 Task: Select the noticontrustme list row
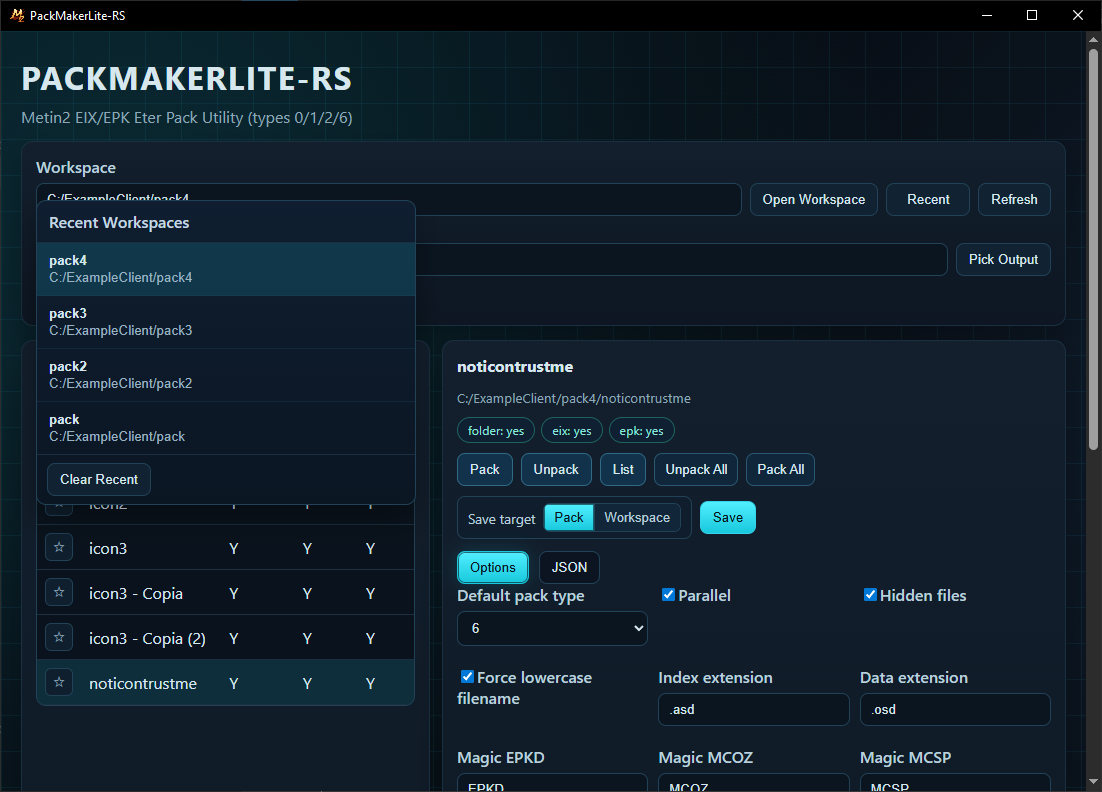click(226, 682)
